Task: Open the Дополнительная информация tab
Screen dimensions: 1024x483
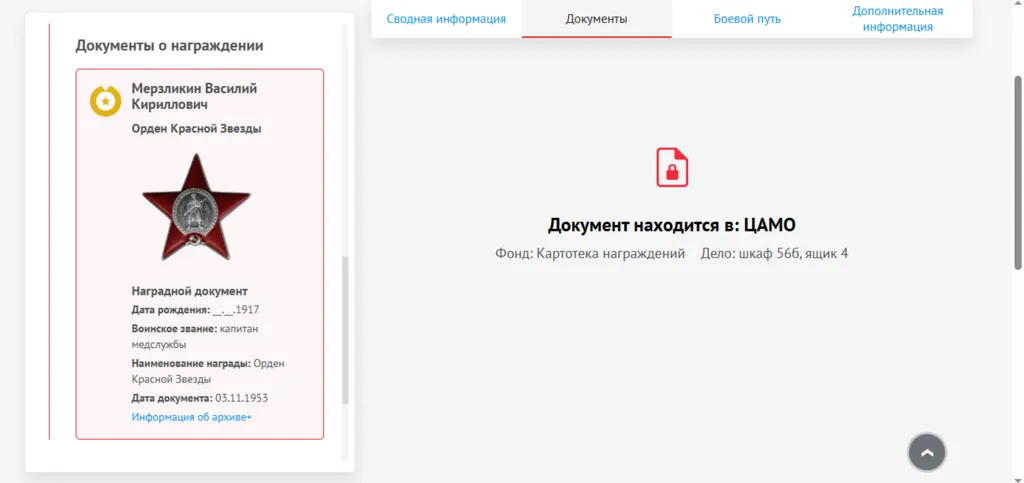Action: 897,19
